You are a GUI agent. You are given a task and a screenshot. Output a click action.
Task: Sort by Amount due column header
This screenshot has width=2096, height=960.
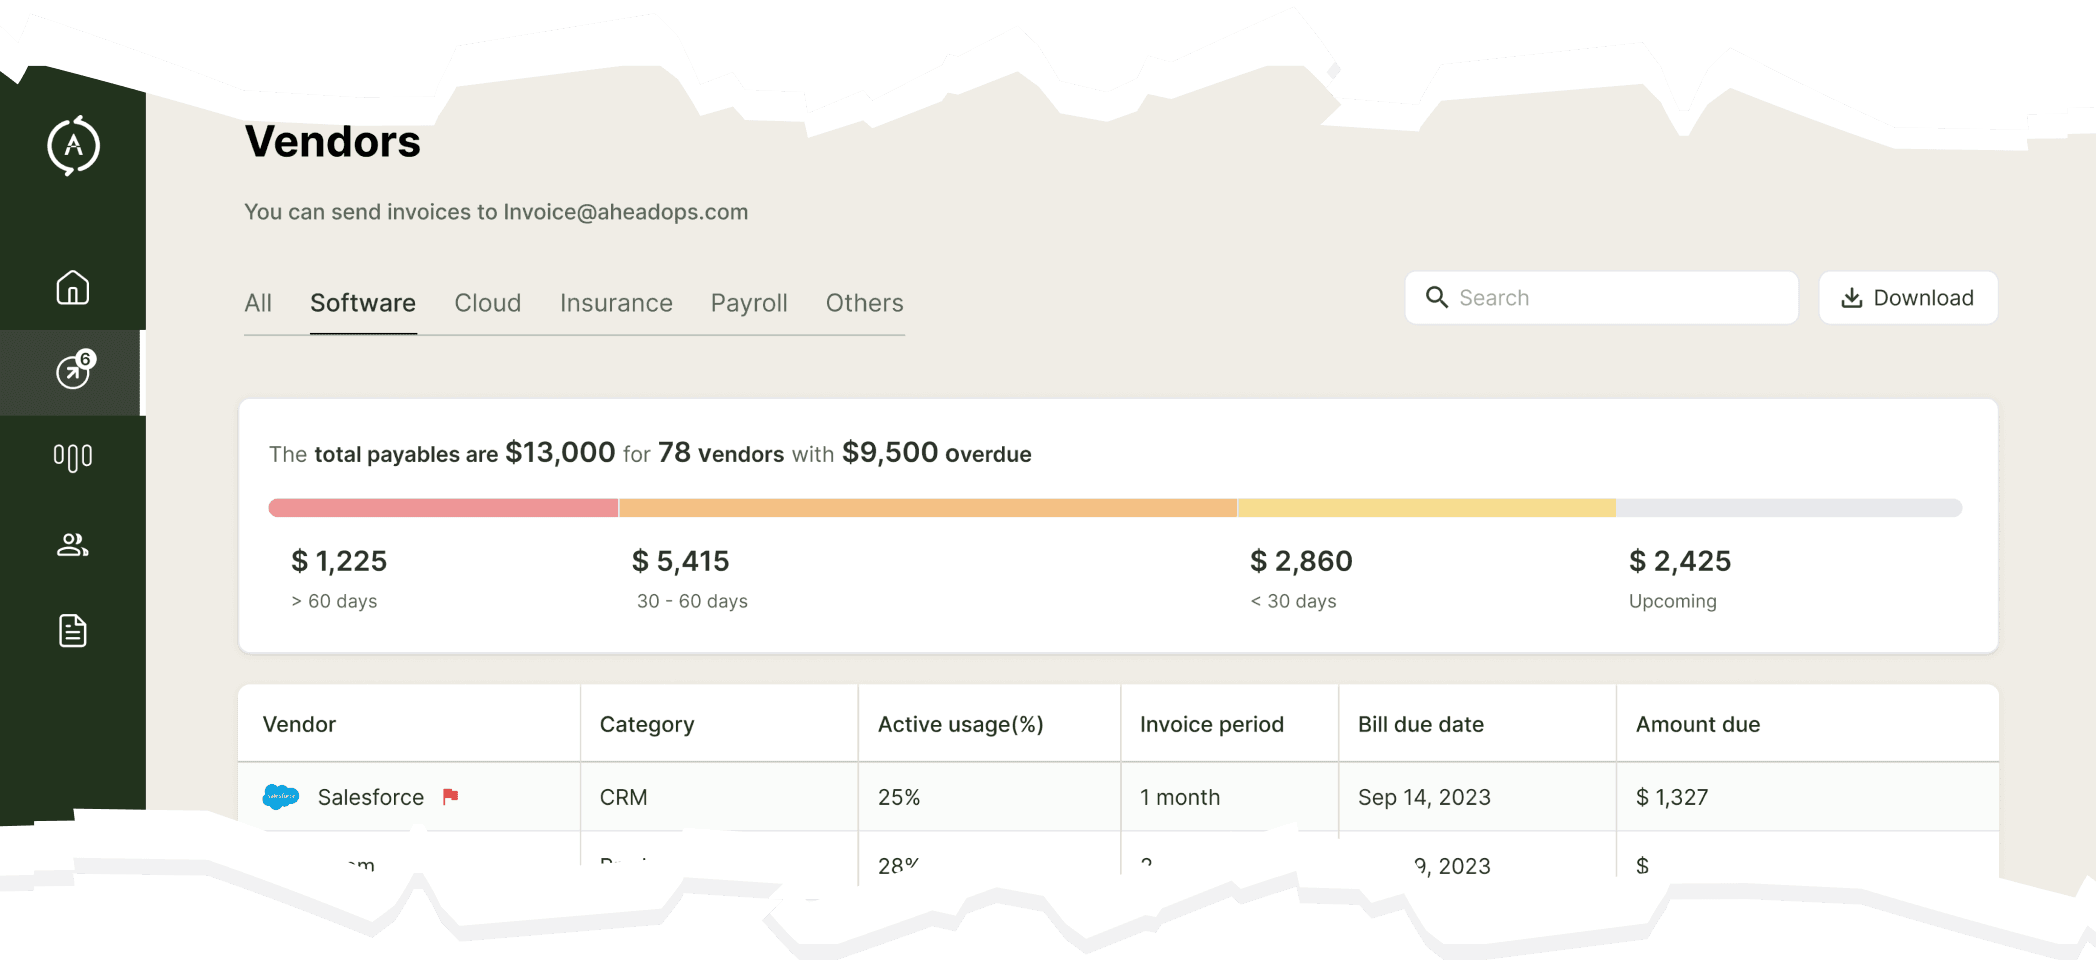1698,724
